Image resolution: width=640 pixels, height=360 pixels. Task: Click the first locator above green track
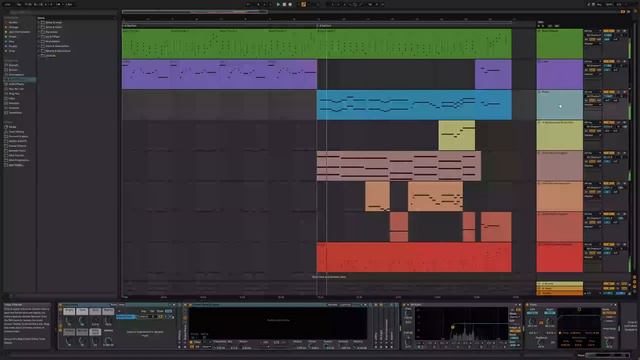pyautogui.click(x=130, y=26)
